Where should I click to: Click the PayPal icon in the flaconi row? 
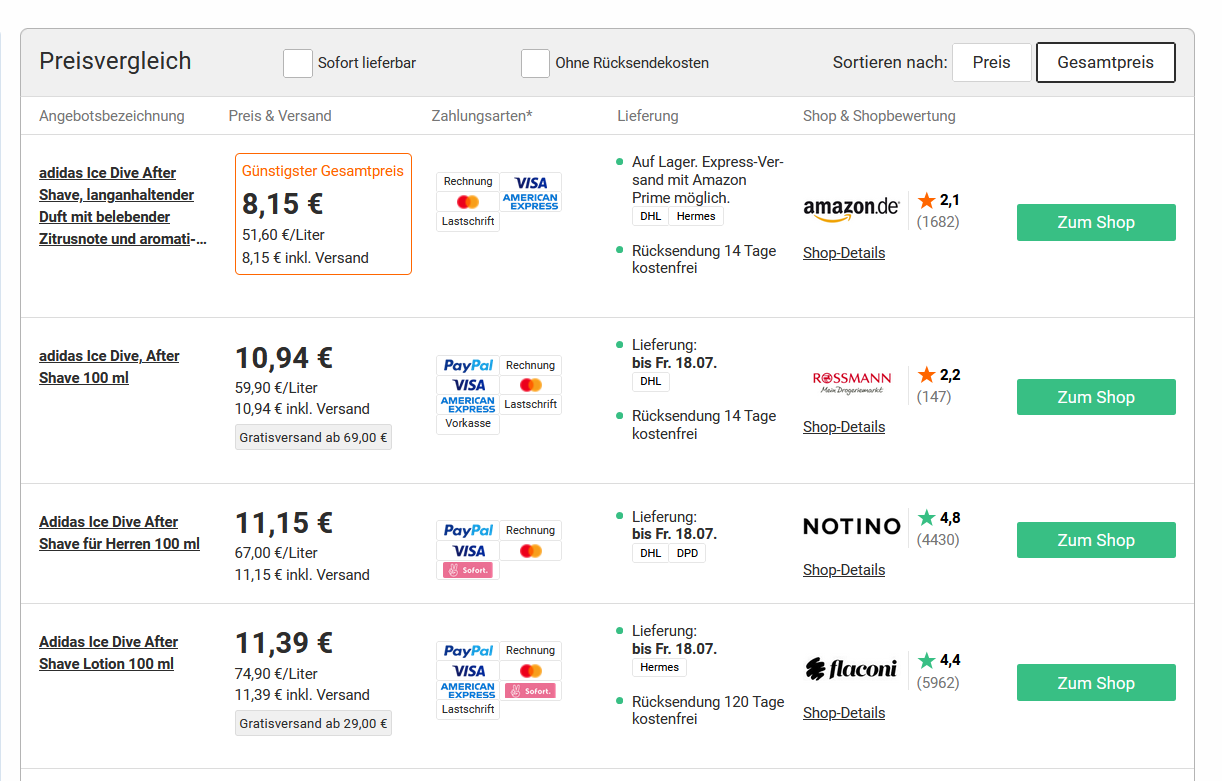468,651
